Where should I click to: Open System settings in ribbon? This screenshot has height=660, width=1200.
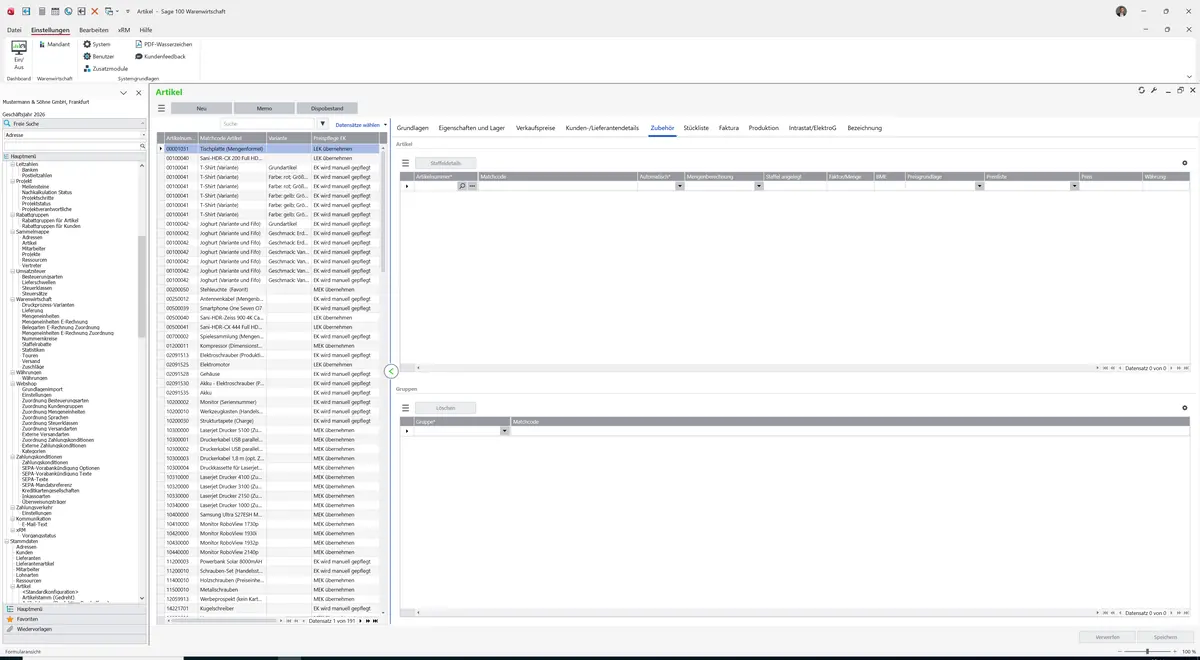coord(97,44)
